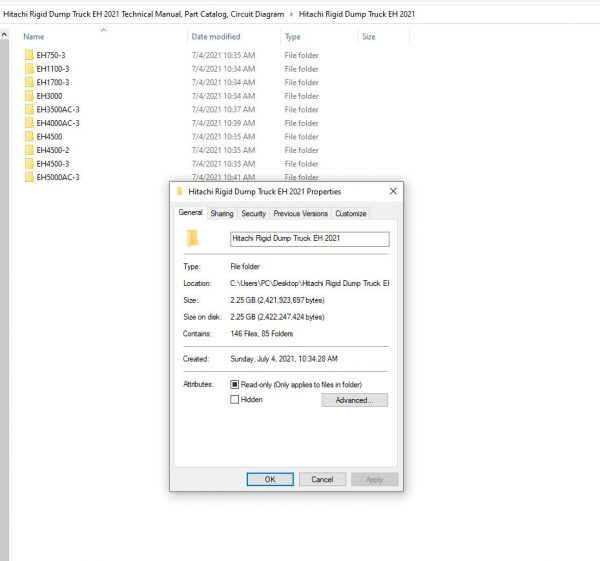Image resolution: width=600 pixels, height=561 pixels.
Task: Select the EH1100-3 folder icon
Action: point(29,69)
